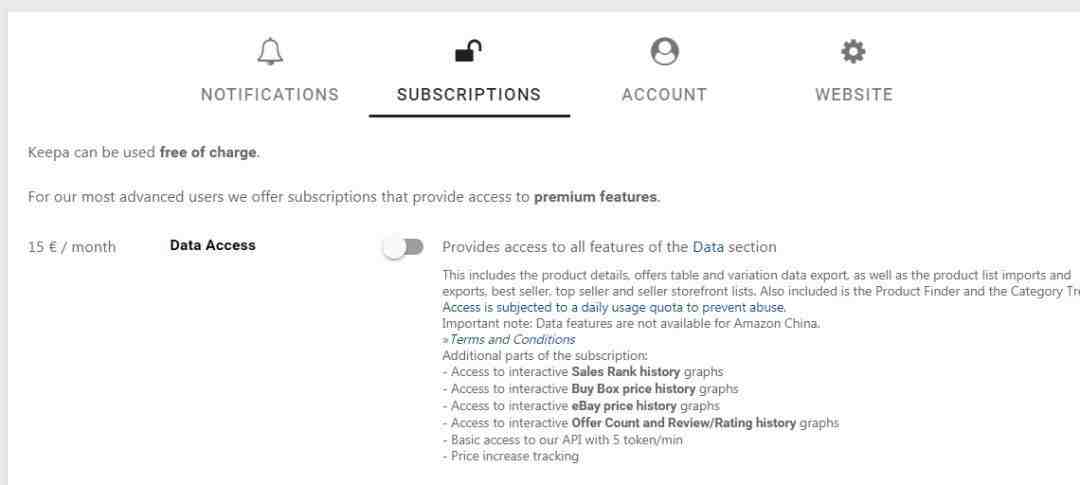Enable the Data Access subscription toggle
This screenshot has height=485, width=1080.
point(404,247)
